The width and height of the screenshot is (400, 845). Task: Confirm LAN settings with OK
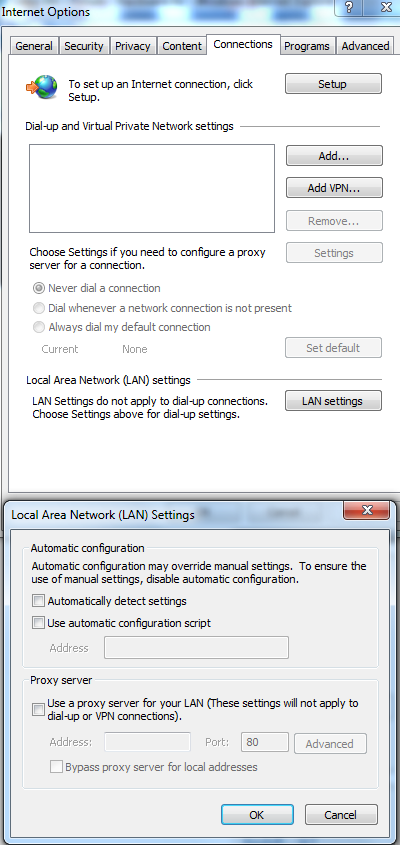coord(257,815)
